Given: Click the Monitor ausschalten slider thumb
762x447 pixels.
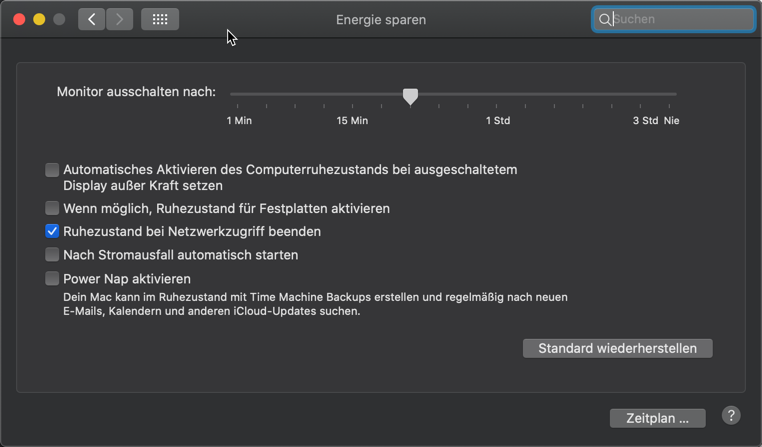Looking at the screenshot, I should coord(410,95).
